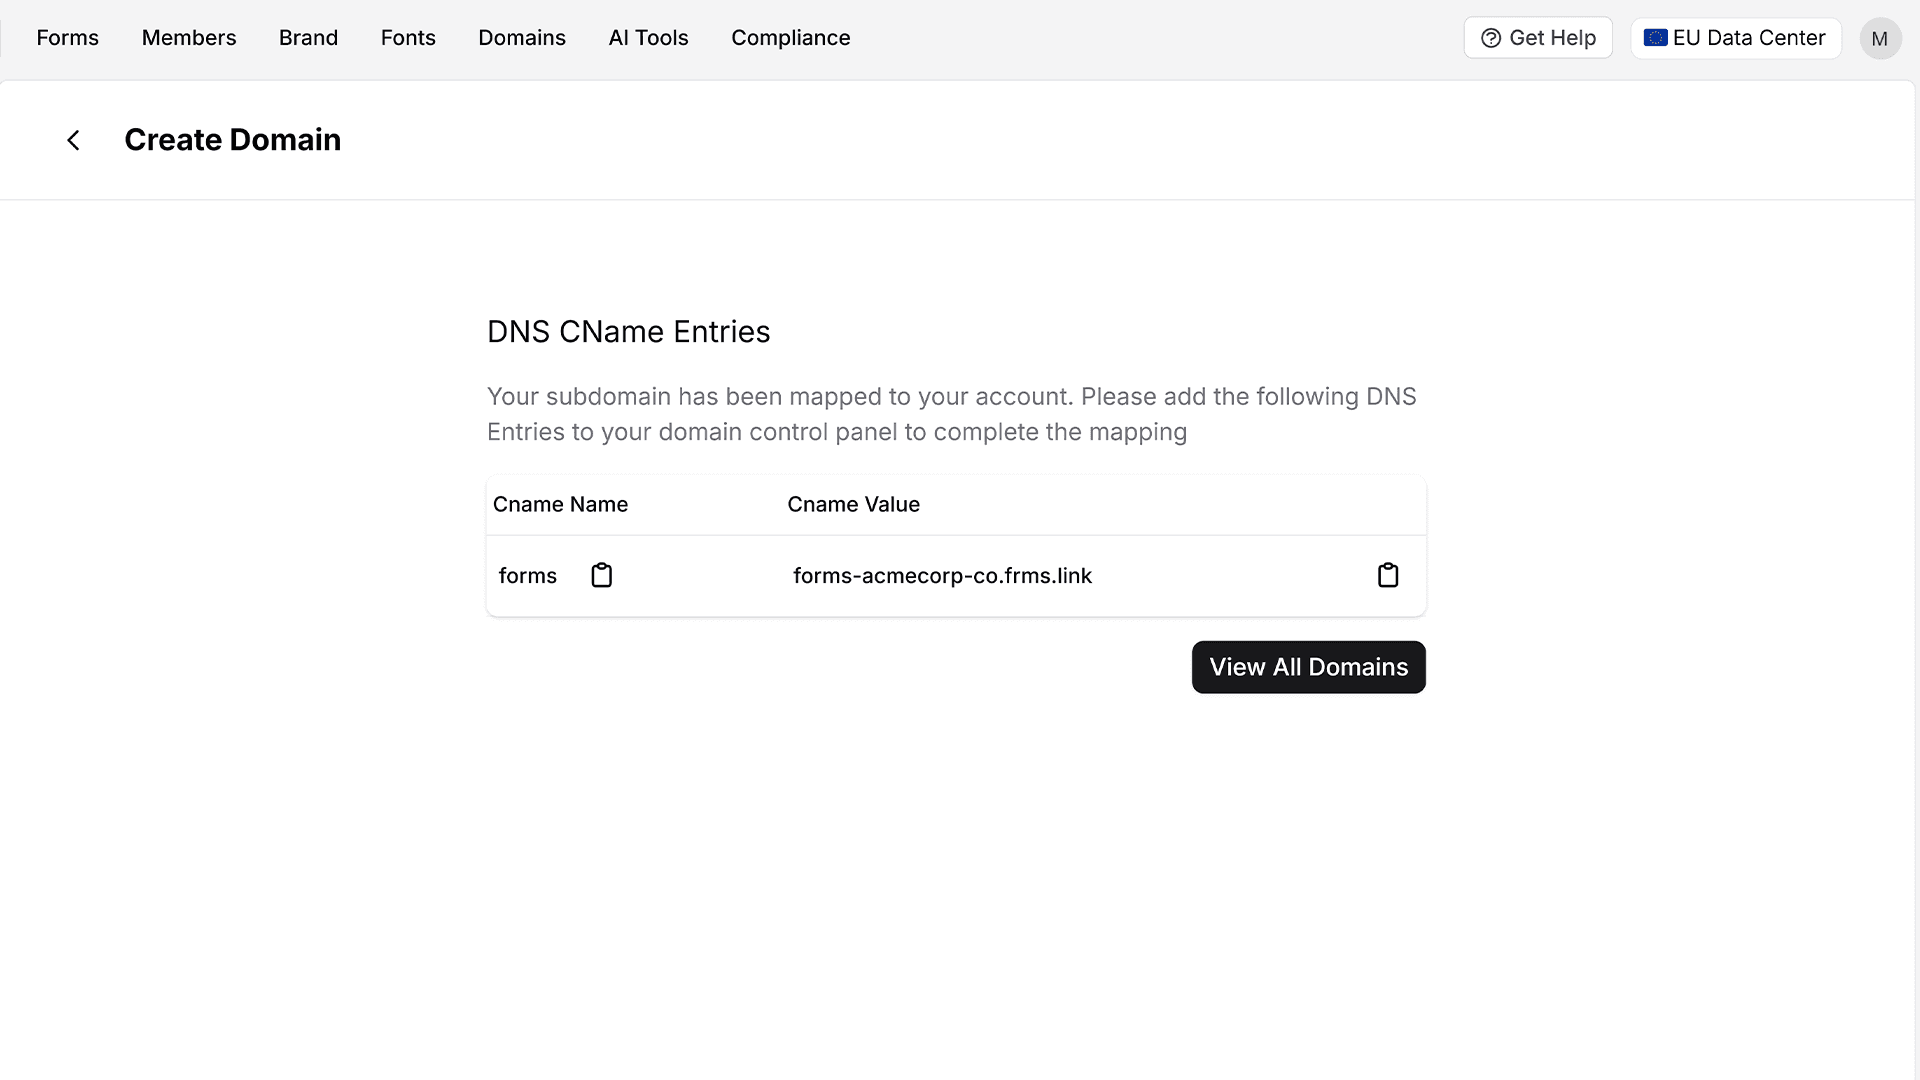Select the forms-acmecorp-co.frms.link value text
The image size is (1920, 1080).
pos(942,576)
